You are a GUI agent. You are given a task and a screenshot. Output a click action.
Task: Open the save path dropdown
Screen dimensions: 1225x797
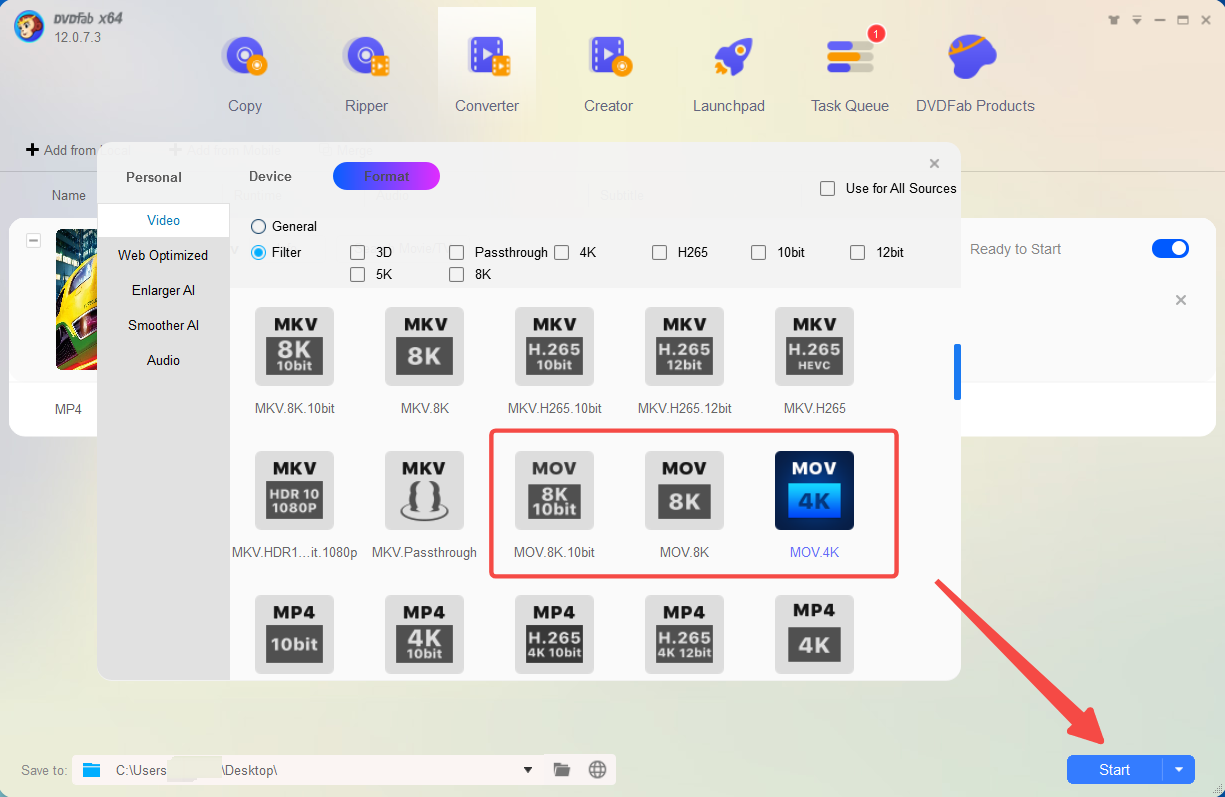coord(528,769)
